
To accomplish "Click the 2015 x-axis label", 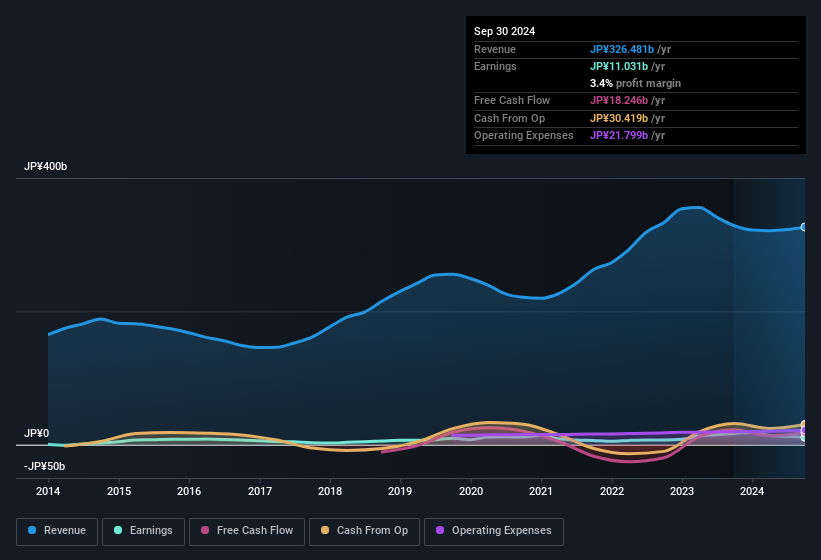I will pos(119,491).
